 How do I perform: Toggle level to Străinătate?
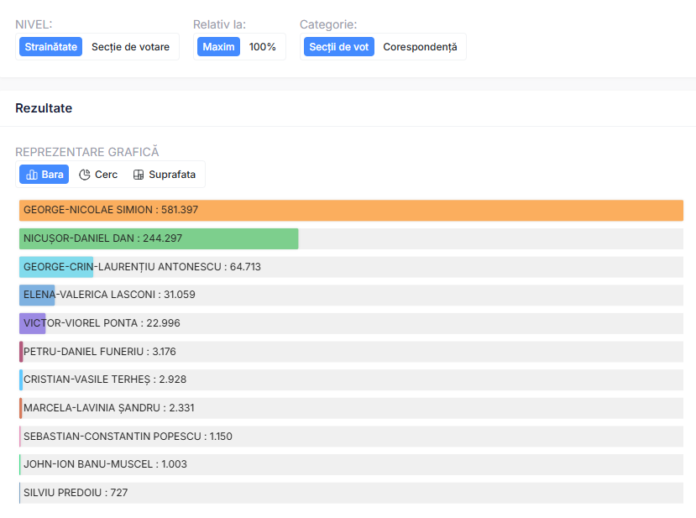point(50,47)
